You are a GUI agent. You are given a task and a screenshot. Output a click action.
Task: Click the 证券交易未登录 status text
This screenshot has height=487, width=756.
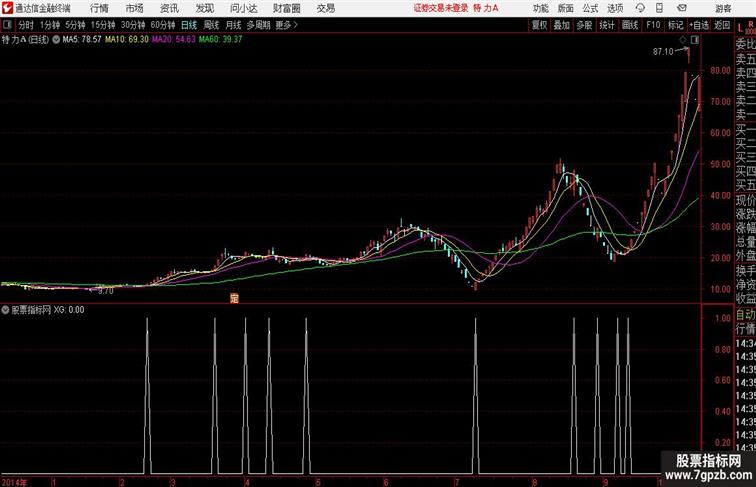coord(441,8)
